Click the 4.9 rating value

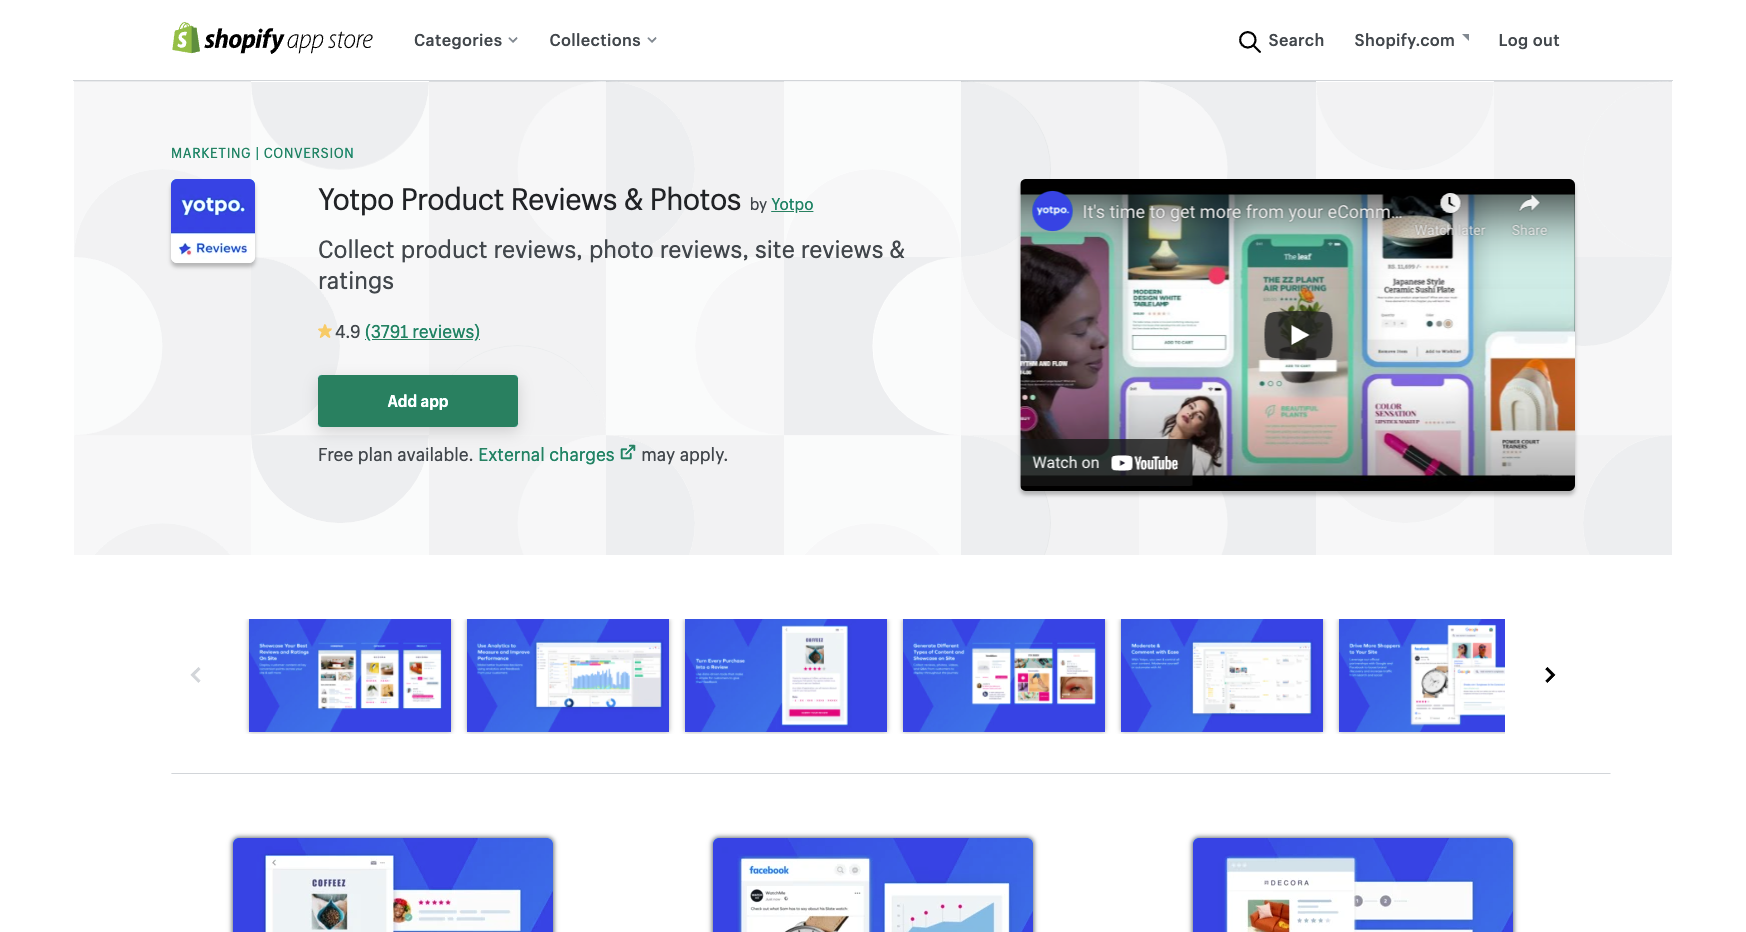[347, 331]
